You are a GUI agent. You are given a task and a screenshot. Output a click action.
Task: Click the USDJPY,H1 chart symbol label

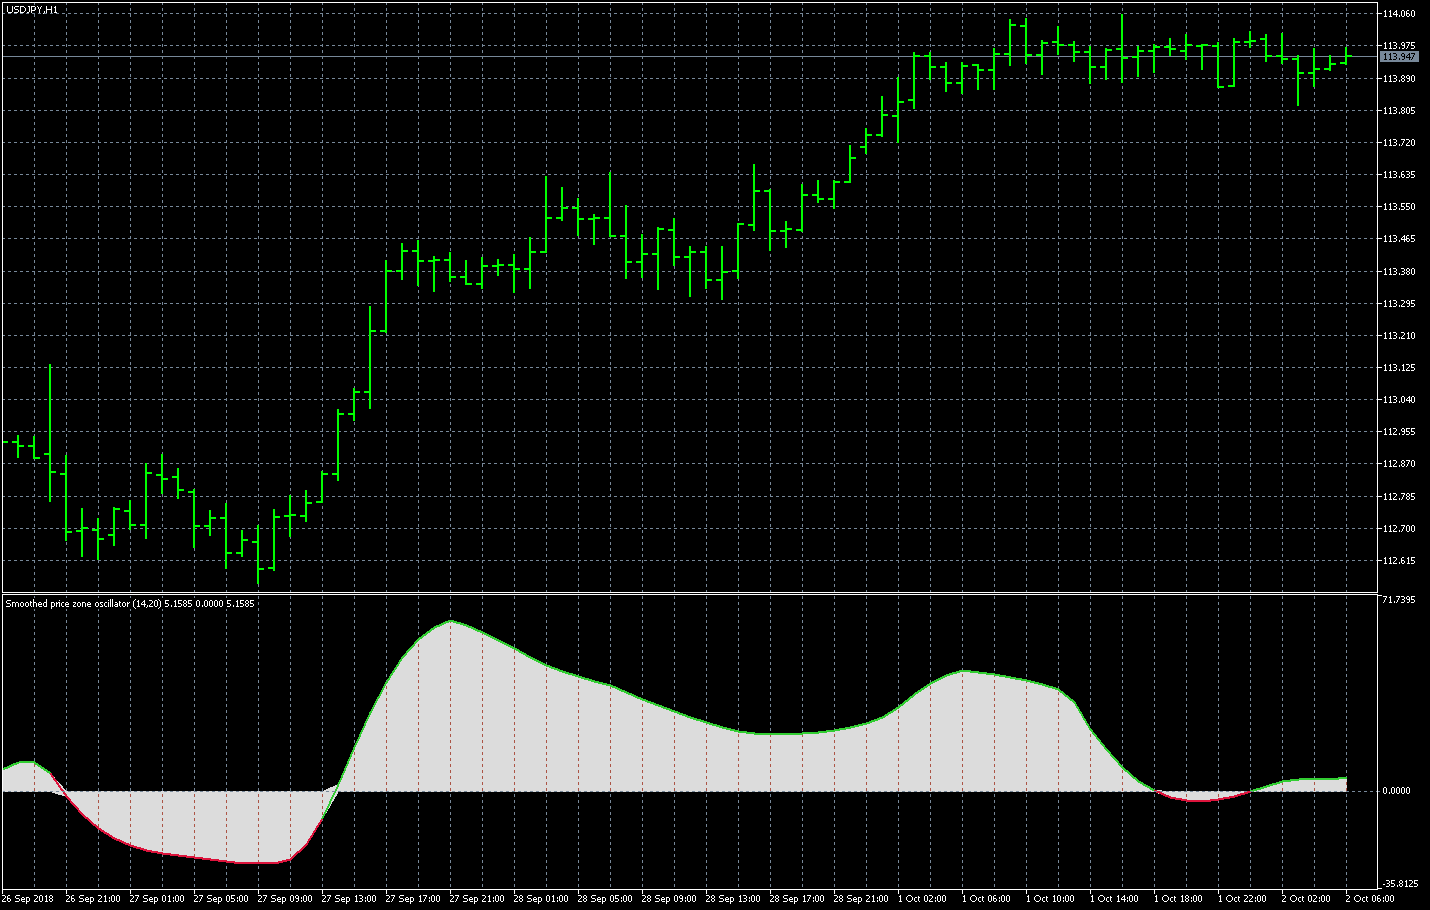(x=32, y=9)
